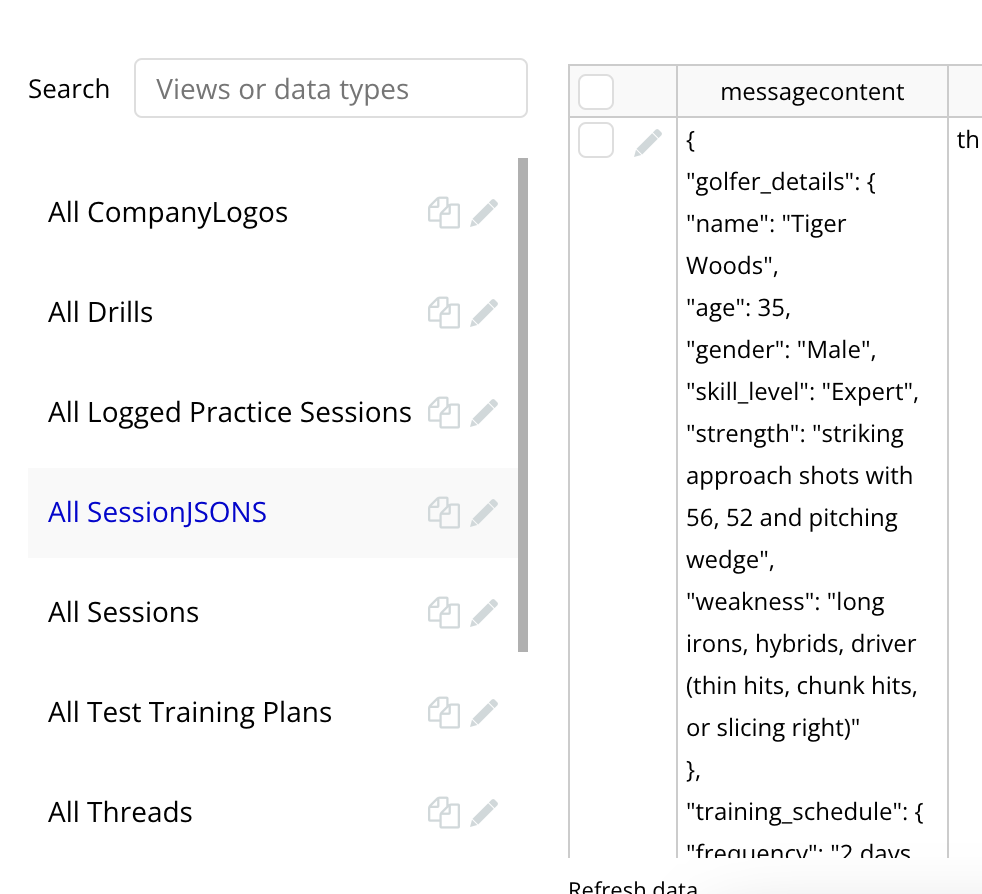Edit the All Drills view

[x=484, y=313]
